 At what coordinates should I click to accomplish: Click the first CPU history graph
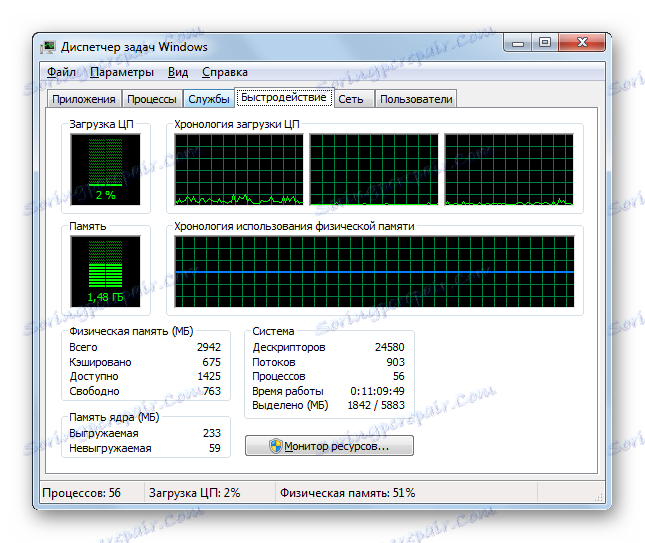[239, 169]
